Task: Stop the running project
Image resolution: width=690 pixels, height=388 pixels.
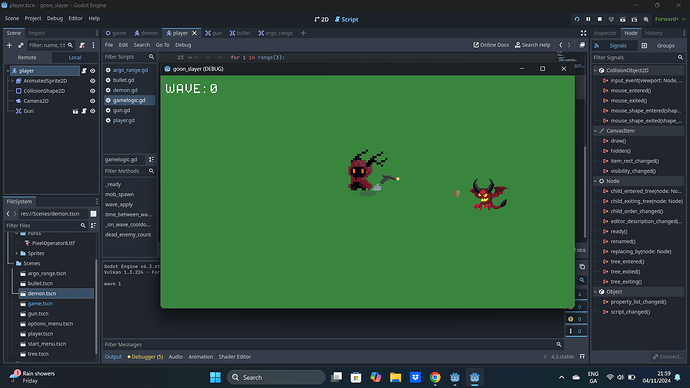Action: (600, 19)
